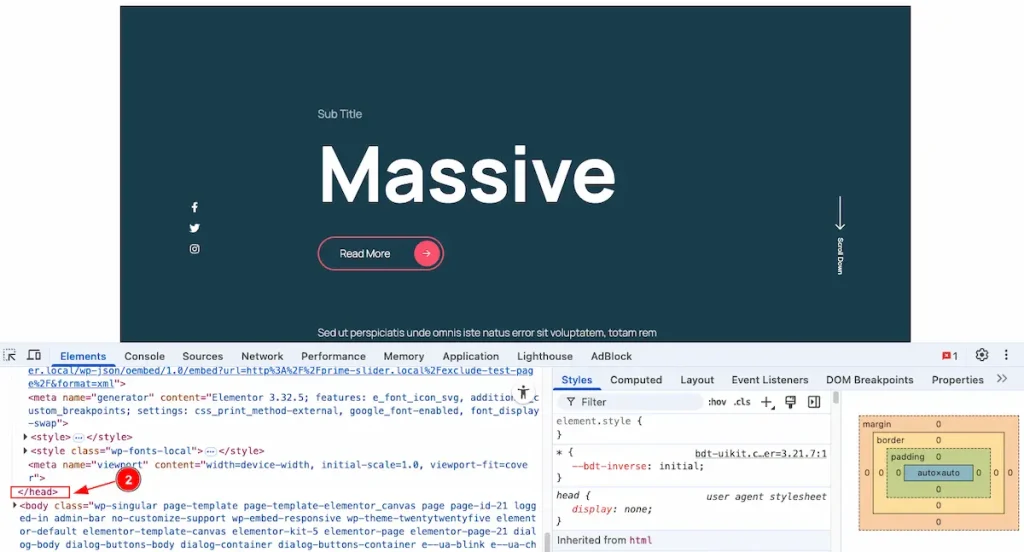Click the inspect element picker icon
Screen dimensions: 1024x552
point(10,356)
